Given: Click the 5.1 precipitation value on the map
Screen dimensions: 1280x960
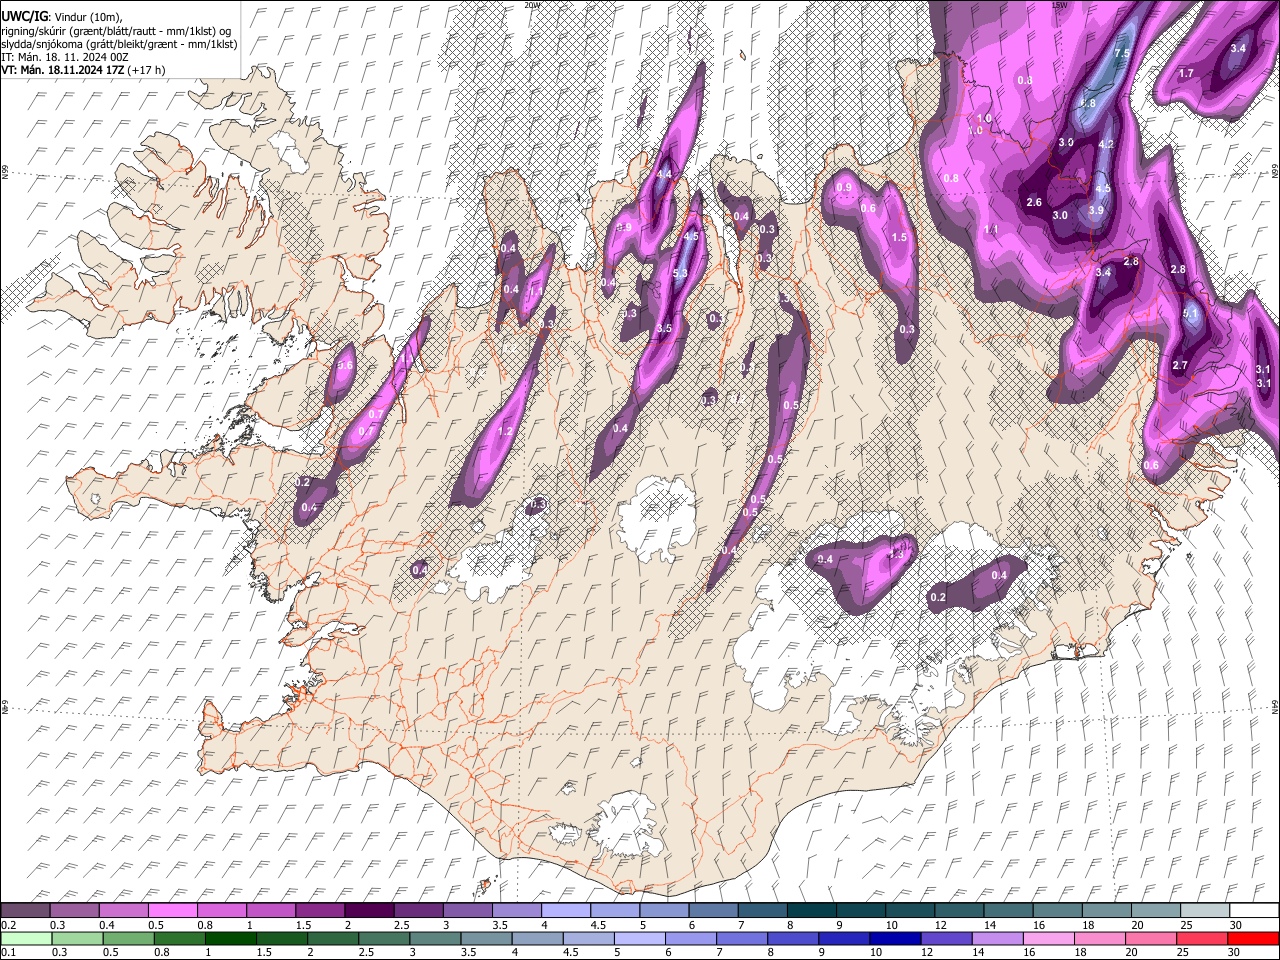Looking at the screenshot, I should click(1190, 313).
